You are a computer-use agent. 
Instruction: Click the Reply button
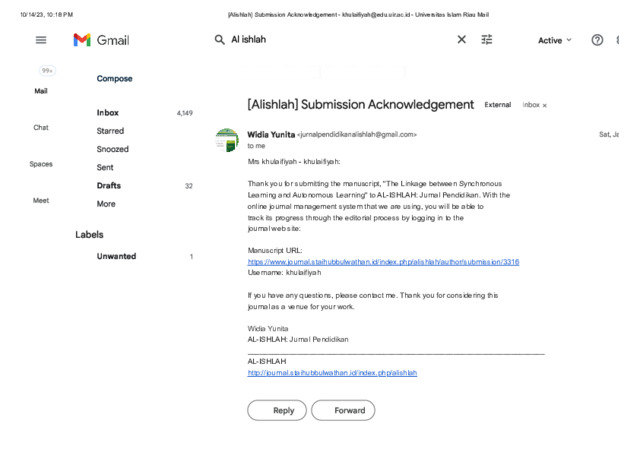click(277, 410)
